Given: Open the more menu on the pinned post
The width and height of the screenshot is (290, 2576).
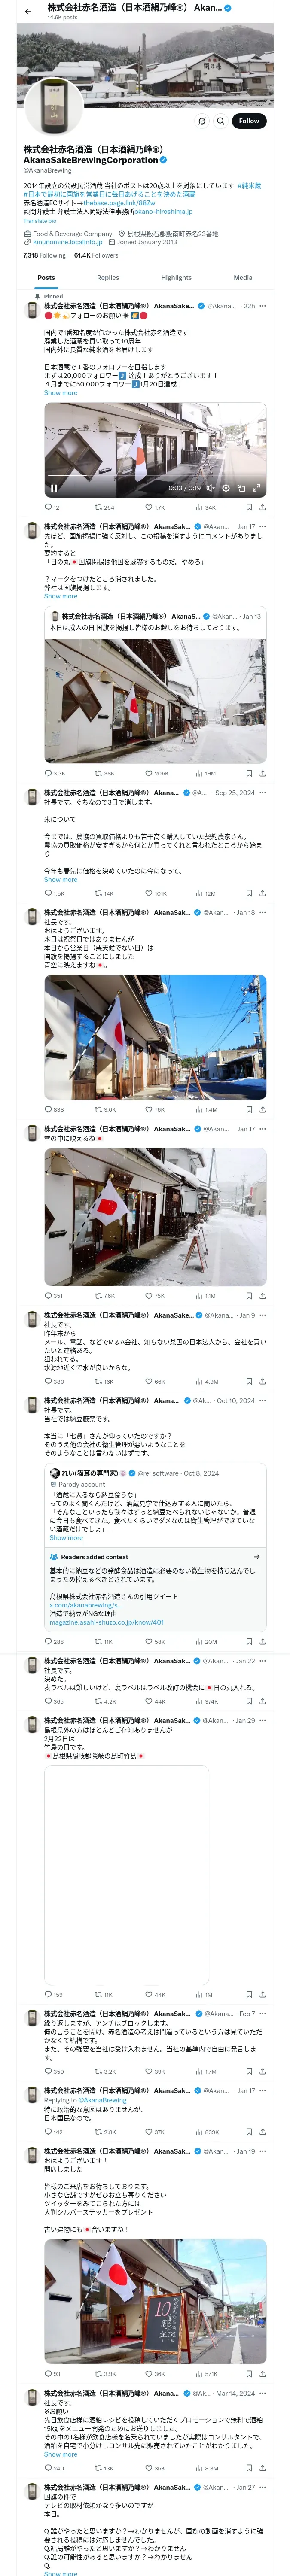Looking at the screenshot, I should pyautogui.click(x=263, y=306).
